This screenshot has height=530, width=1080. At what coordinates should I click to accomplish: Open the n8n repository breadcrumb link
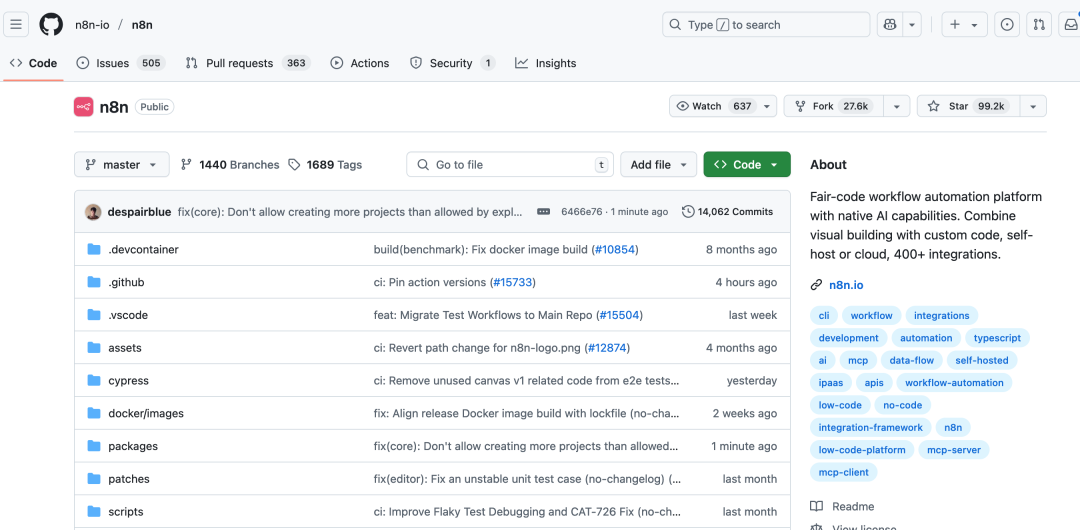142,25
